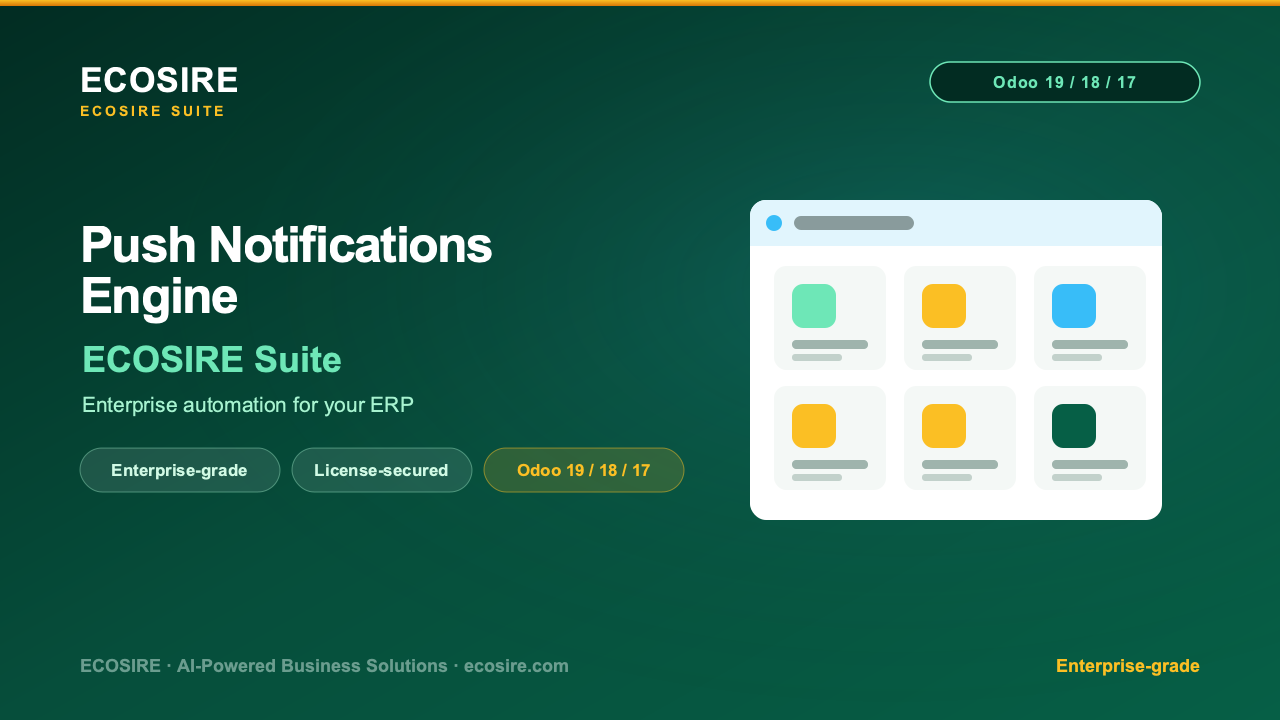1280x720 pixels.
Task: Click the License-secured pill badge
Action: point(382,470)
